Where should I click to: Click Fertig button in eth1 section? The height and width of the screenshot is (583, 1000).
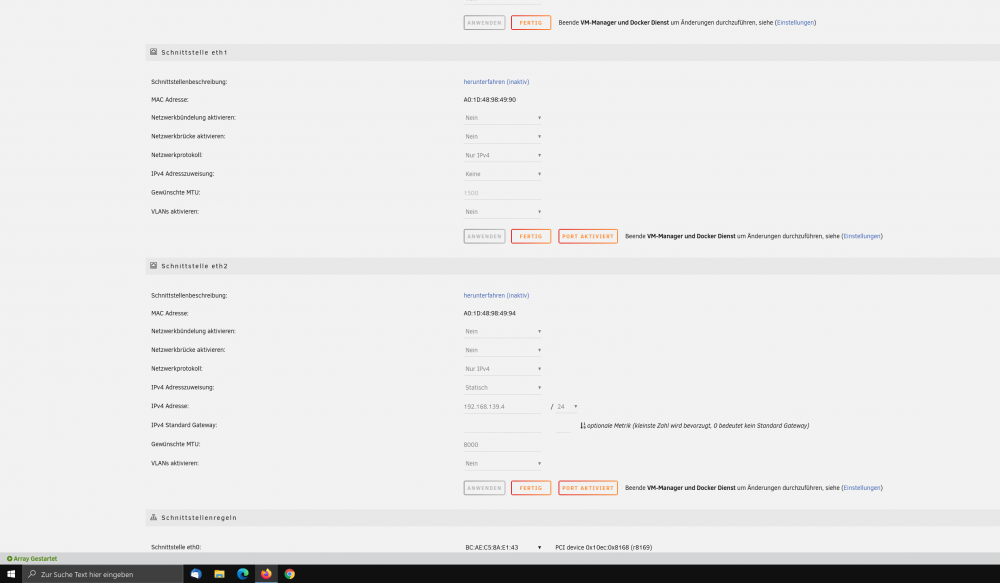tap(531, 236)
